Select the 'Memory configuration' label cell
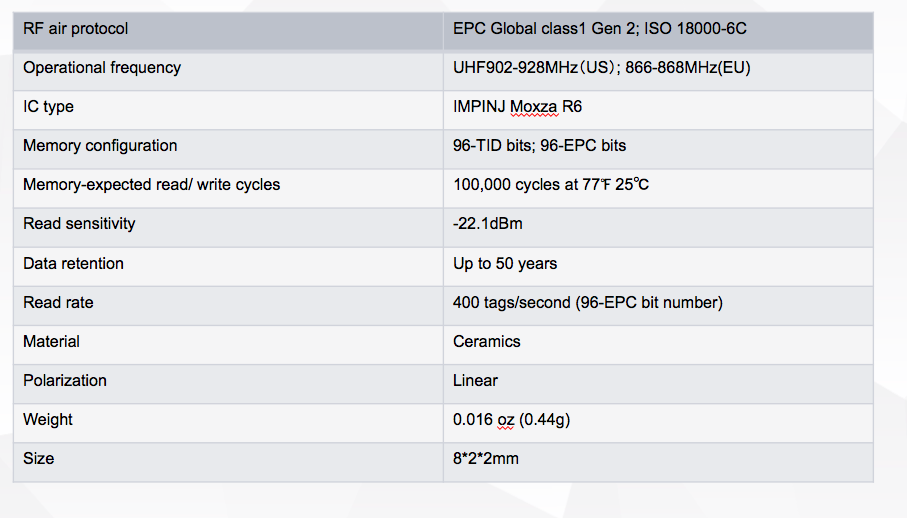 100,146
